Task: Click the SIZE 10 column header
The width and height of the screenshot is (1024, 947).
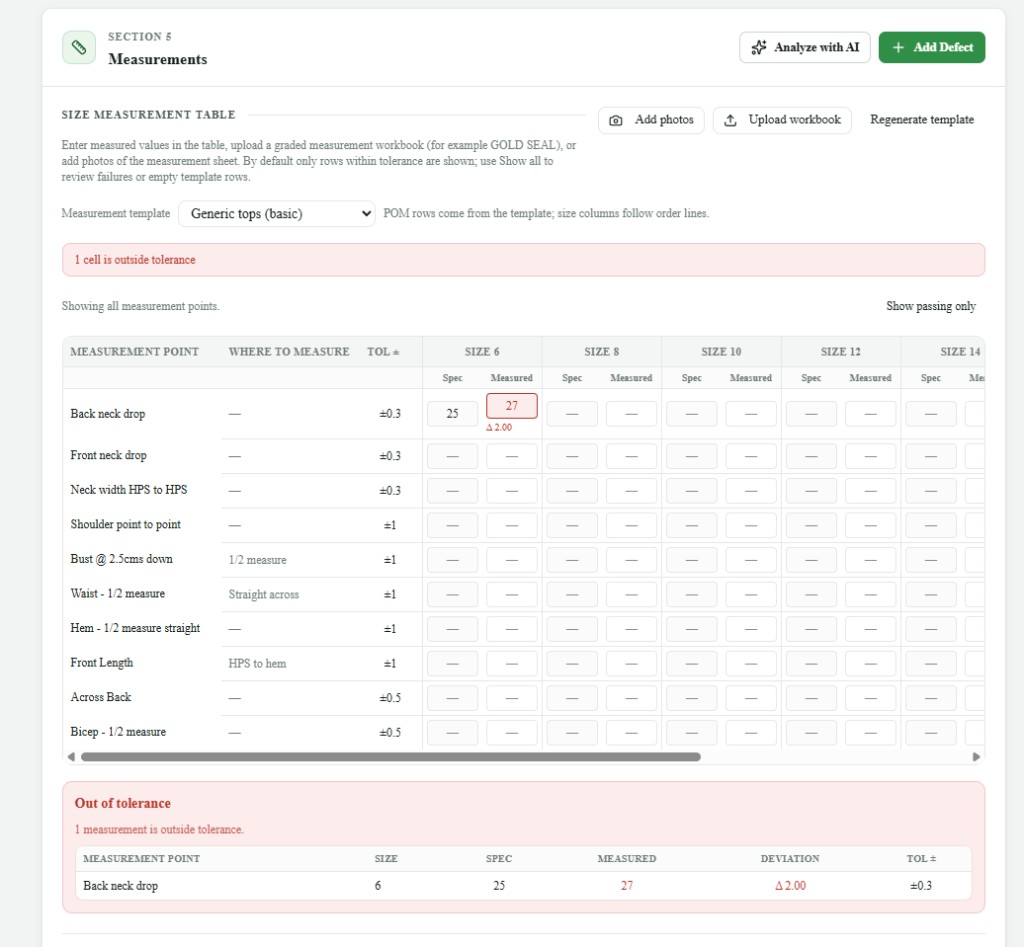Action: pyautogui.click(x=721, y=351)
